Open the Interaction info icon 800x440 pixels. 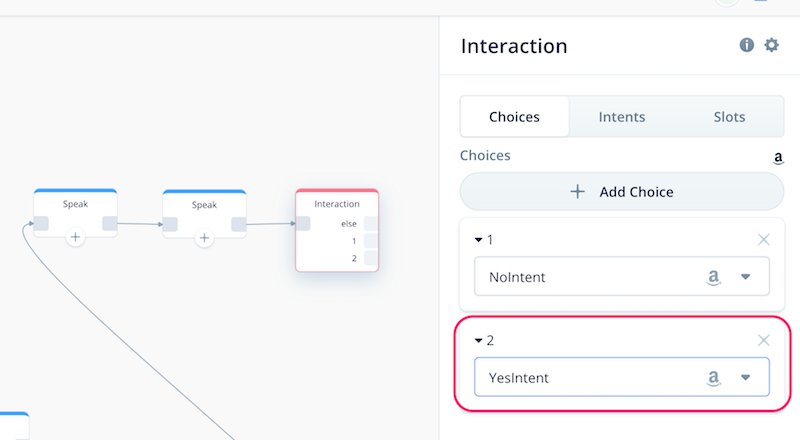[x=746, y=45]
